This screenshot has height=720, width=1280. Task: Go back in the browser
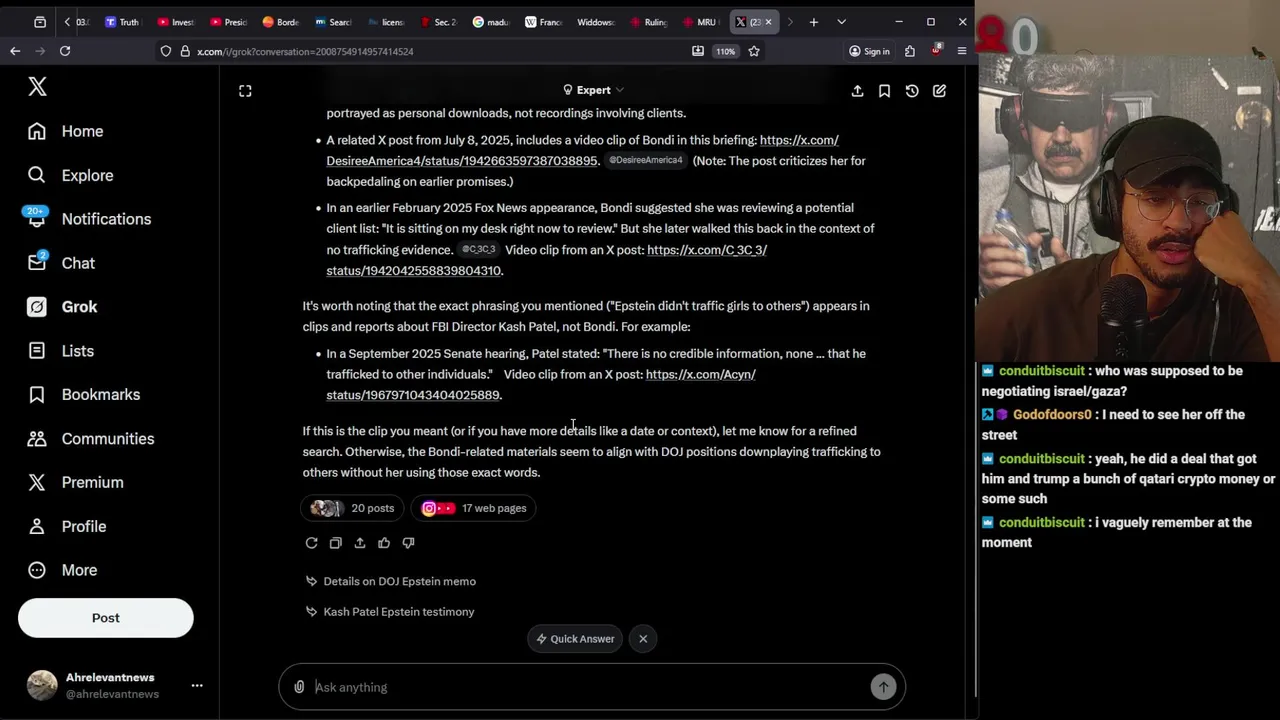click(15, 51)
